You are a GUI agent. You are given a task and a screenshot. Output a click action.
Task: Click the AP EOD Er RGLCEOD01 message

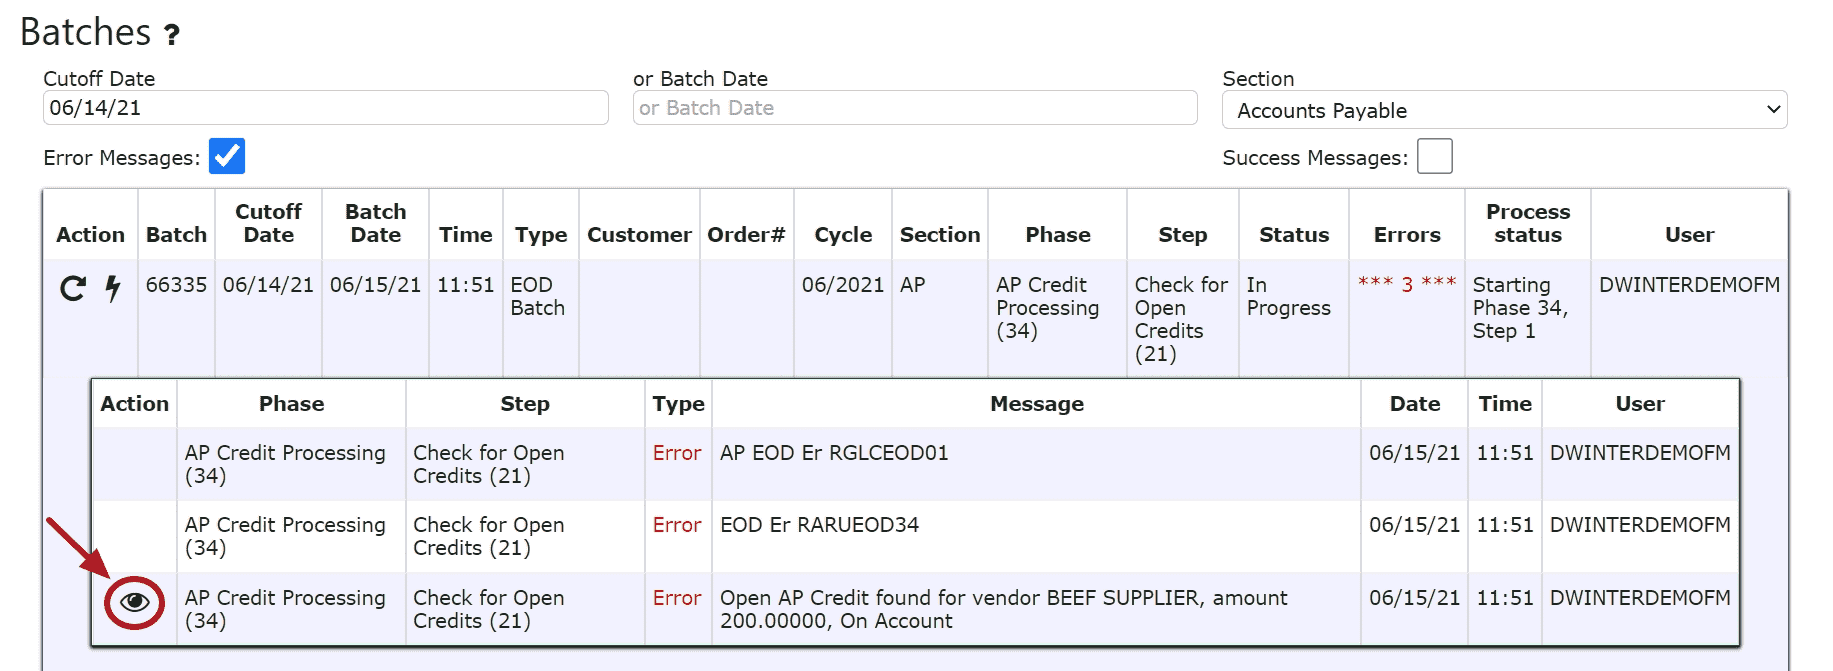[x=834, y=453]
